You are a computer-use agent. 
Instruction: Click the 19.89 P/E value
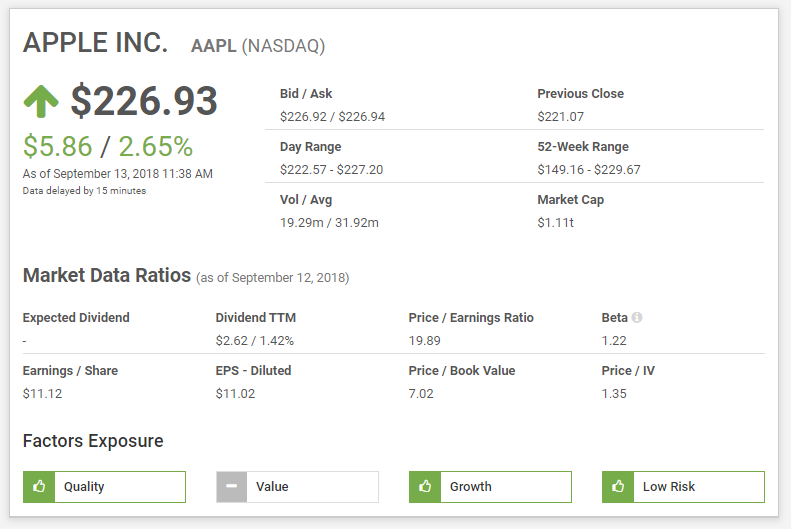point(424,341)
